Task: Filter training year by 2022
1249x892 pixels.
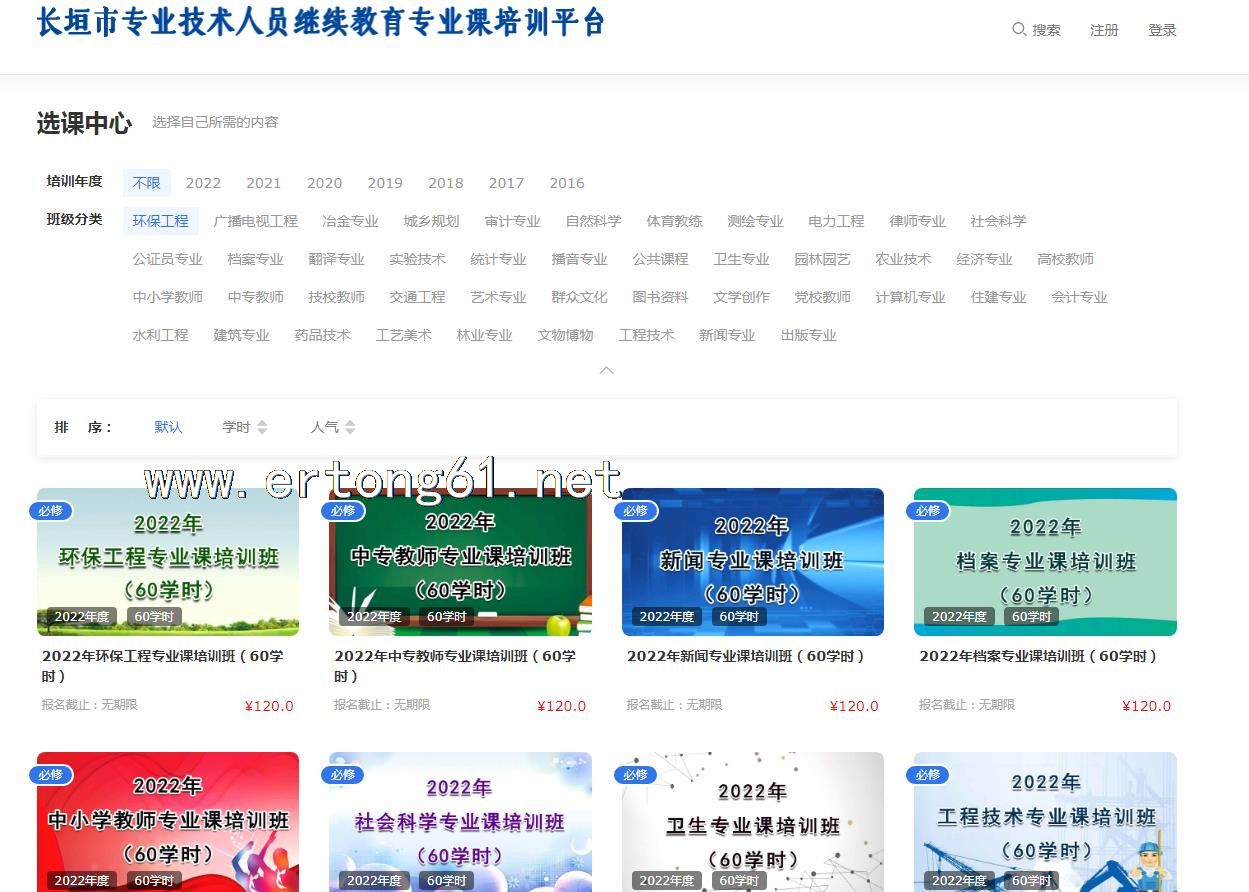Action: pyautogui.click(x=203, y=183)
